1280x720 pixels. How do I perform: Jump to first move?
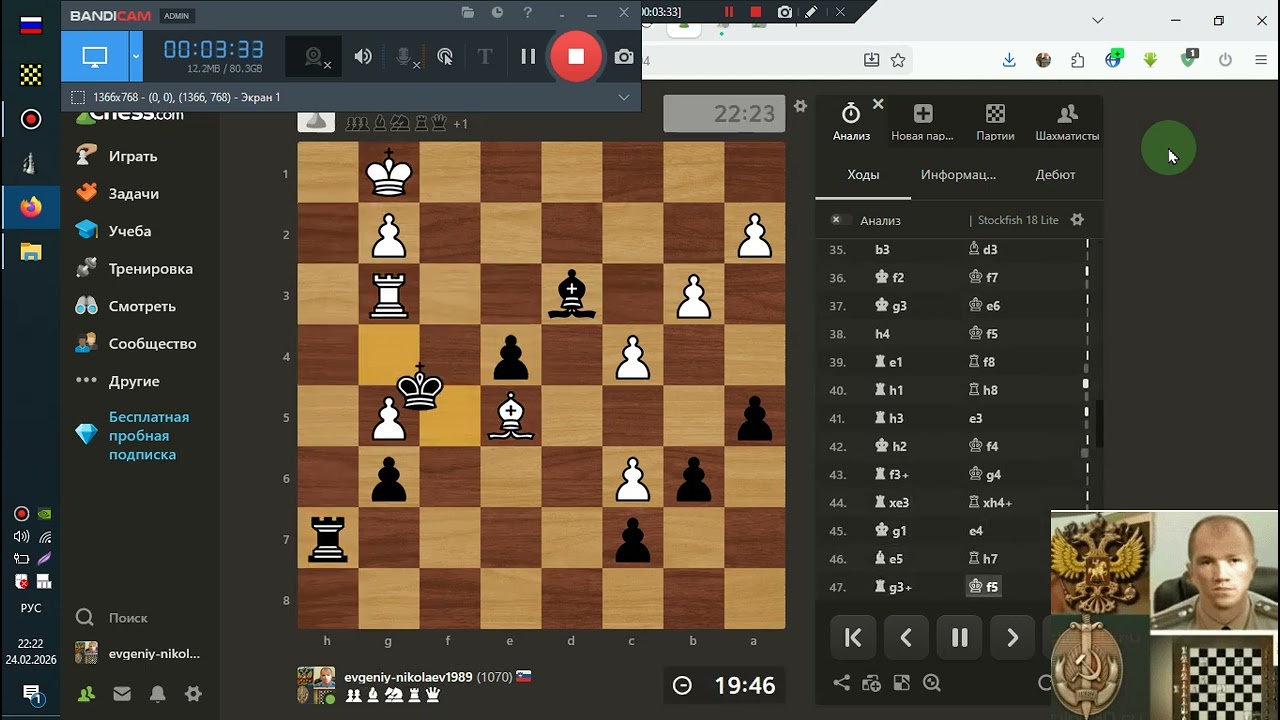tap(853, 638)
